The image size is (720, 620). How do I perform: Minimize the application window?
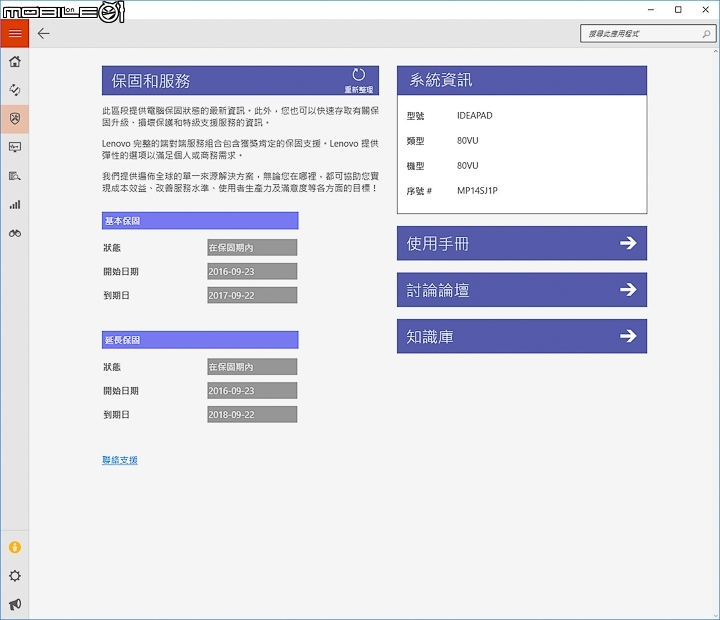pos(651,10)
